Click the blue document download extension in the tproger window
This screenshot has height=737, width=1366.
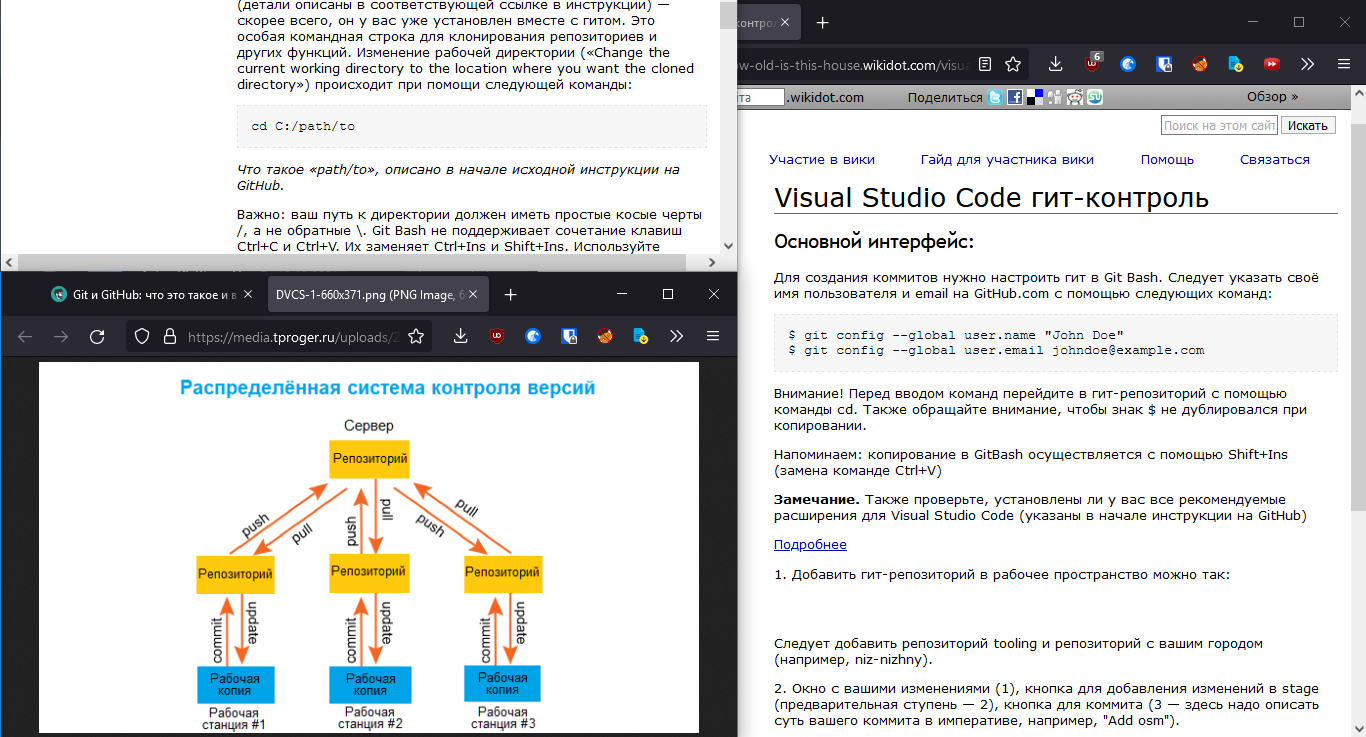[x=640, y=337]
